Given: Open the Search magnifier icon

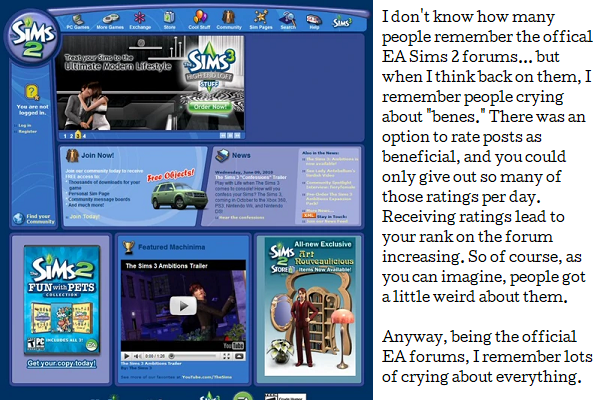Looking at the screenshot, I should pos(288,21).
